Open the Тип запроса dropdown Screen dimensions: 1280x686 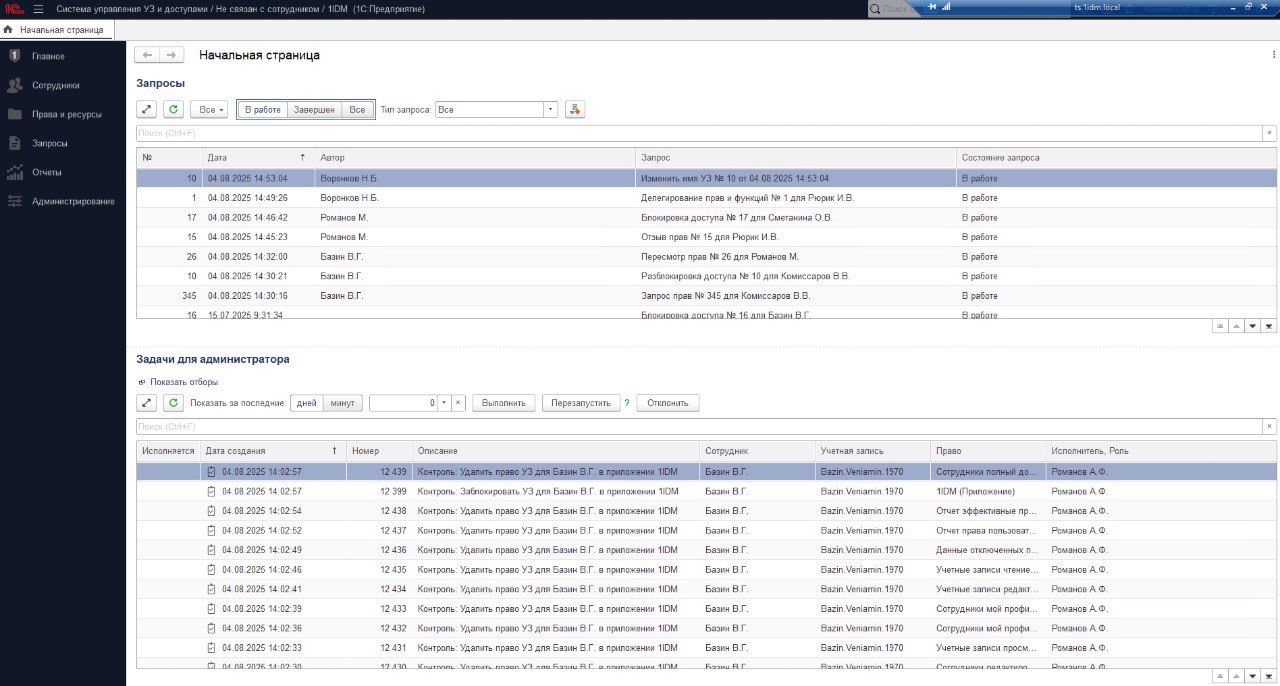click(x=550, y=110)
